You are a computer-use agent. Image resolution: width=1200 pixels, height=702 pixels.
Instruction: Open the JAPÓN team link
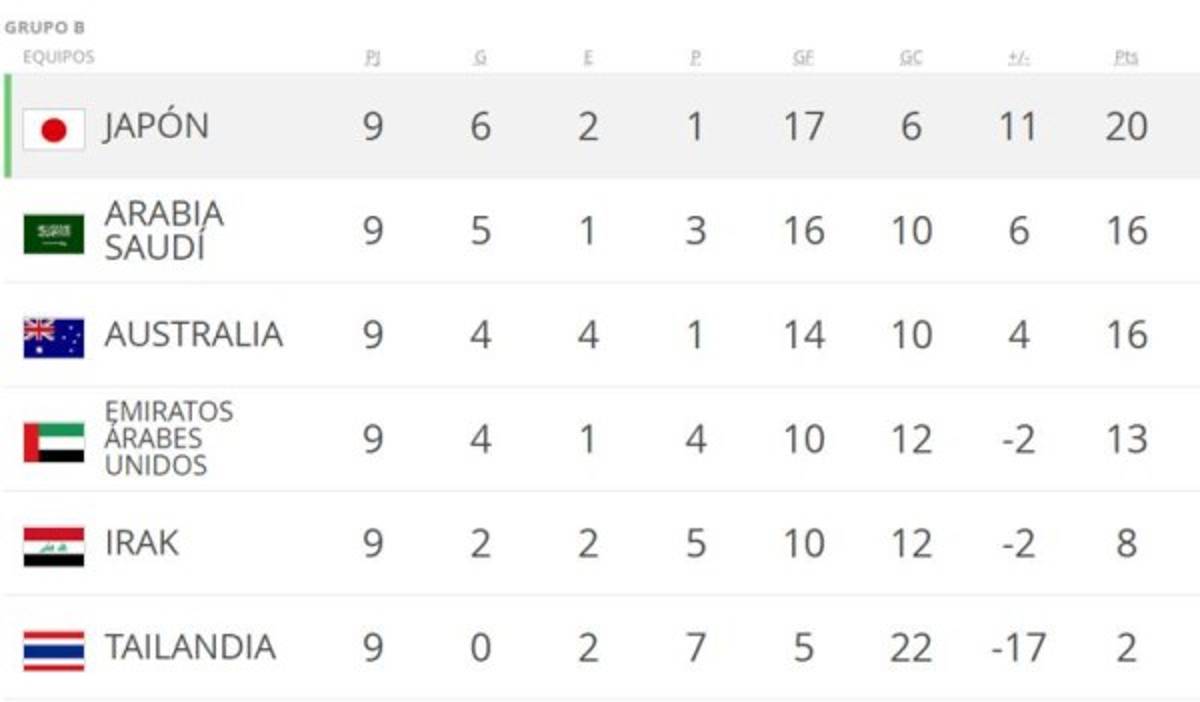[x=156, y=127]
